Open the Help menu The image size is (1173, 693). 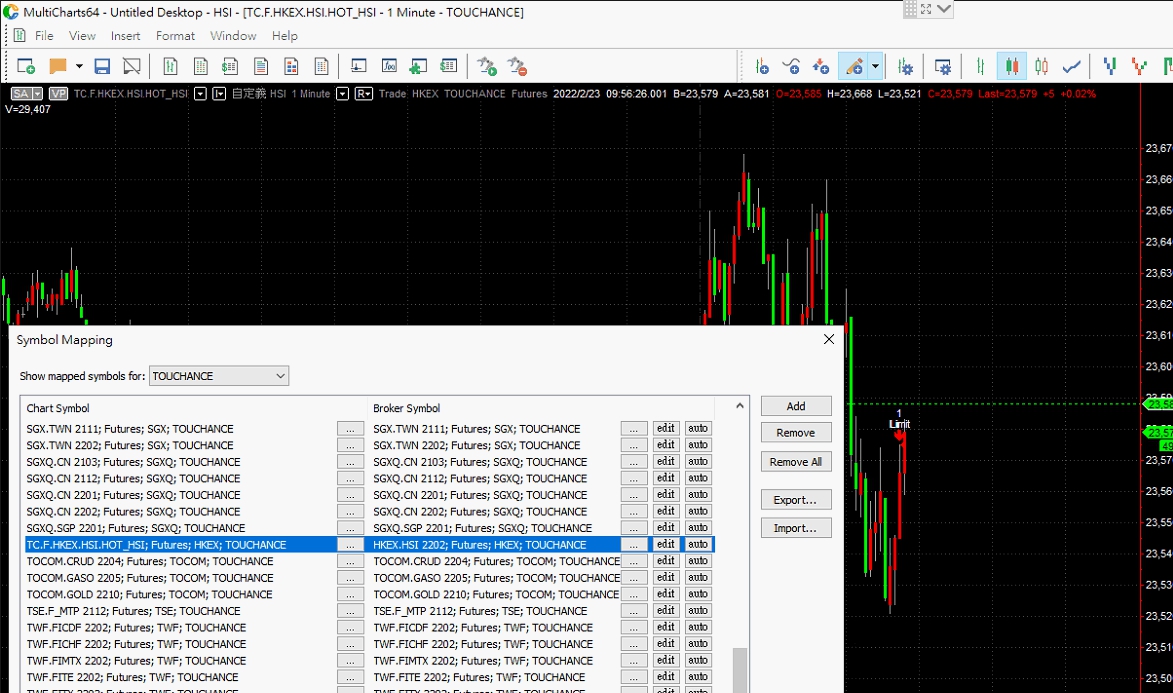point(284,35)
